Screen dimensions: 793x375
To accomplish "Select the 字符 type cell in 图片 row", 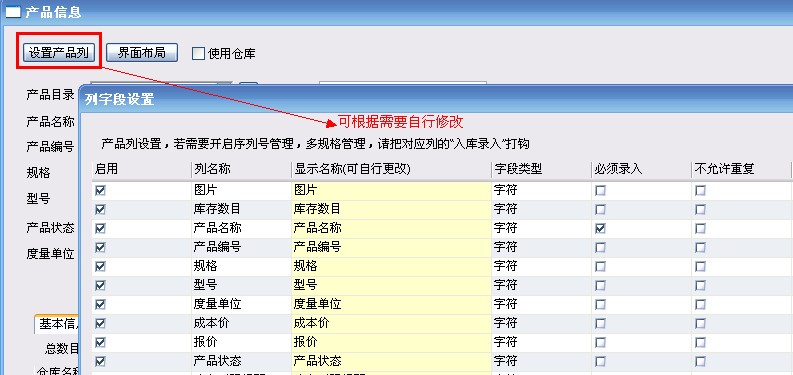I will tap(541, 190).
